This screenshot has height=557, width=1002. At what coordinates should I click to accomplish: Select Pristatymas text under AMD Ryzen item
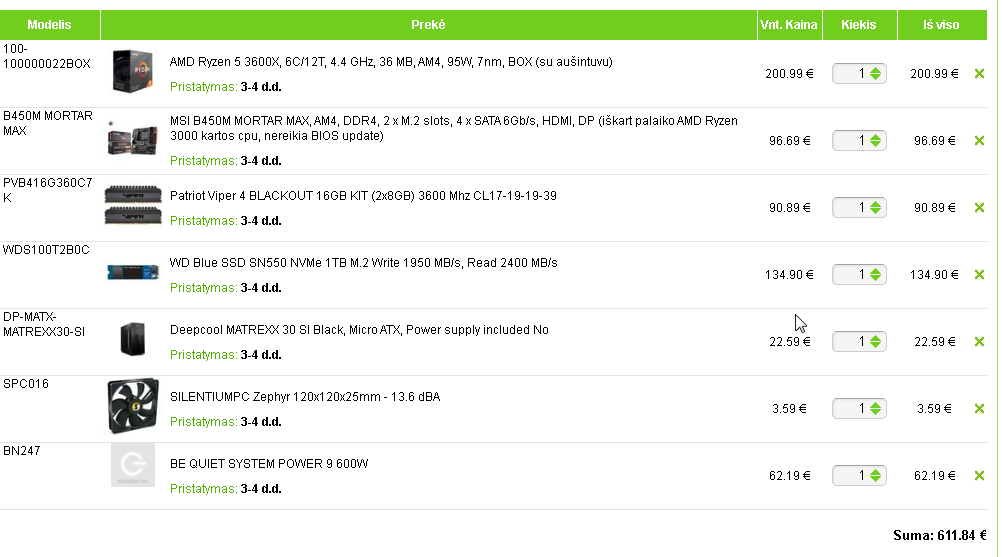[226, 88]
